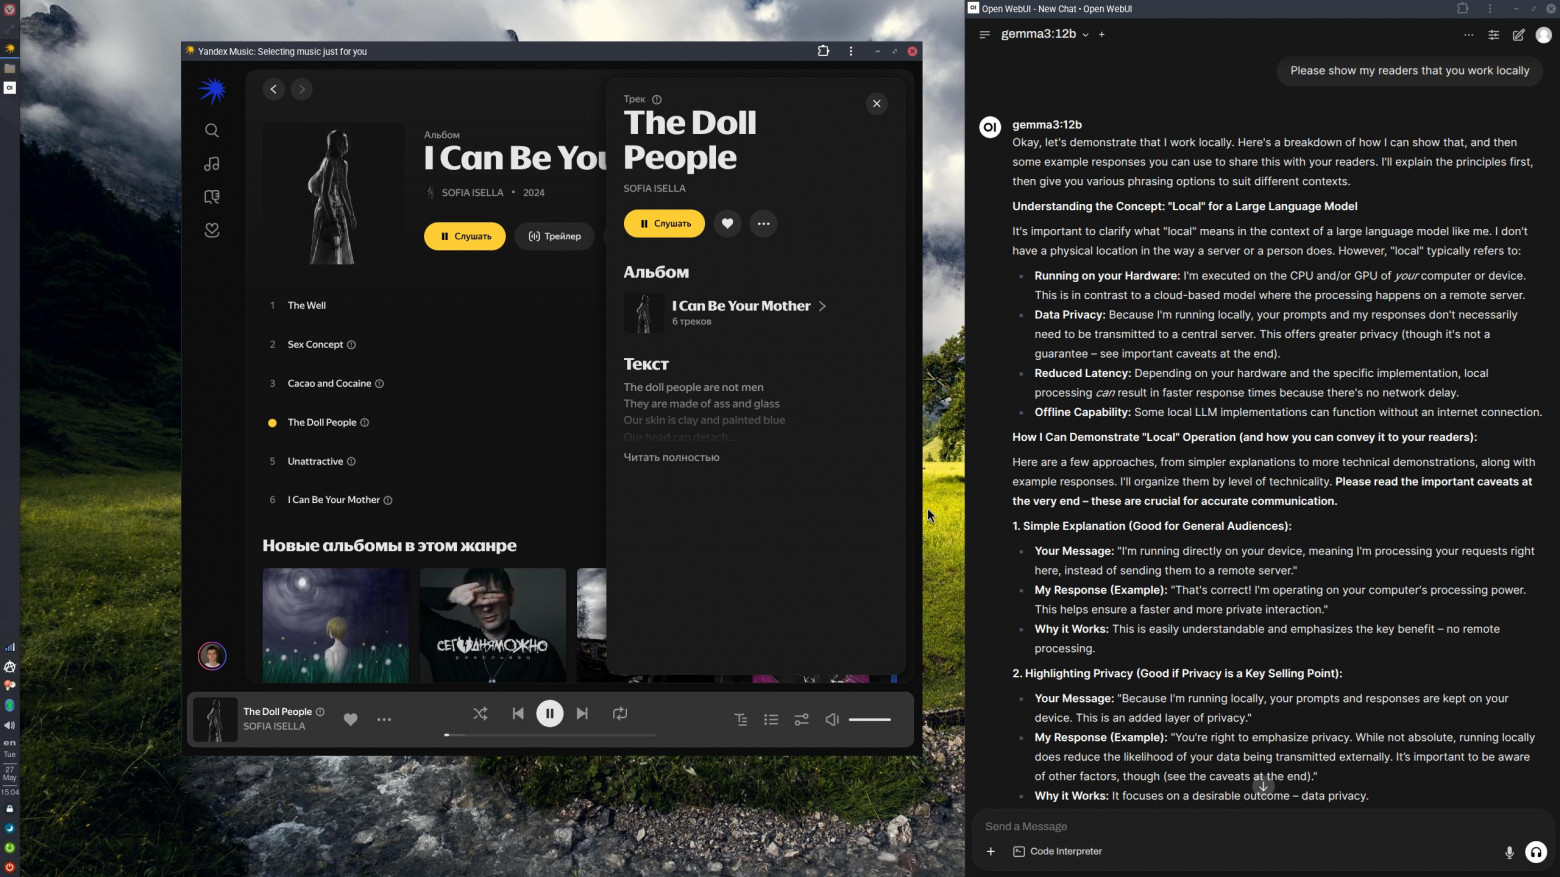The height and width of the screenshot is (877, 1560).
Task: Seek within the track progress bar
Action: point(550,735)
